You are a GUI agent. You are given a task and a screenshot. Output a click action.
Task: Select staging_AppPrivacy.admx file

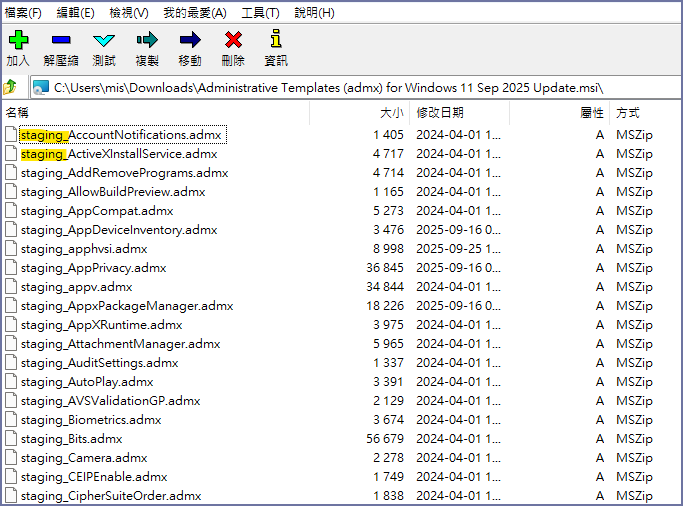click(x=93, y=268)
